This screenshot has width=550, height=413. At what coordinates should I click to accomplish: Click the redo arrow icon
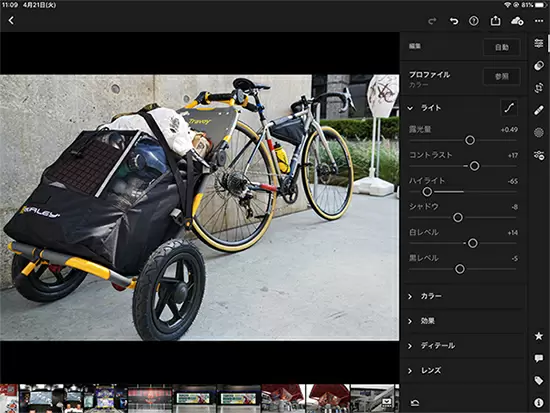[432, 21]
